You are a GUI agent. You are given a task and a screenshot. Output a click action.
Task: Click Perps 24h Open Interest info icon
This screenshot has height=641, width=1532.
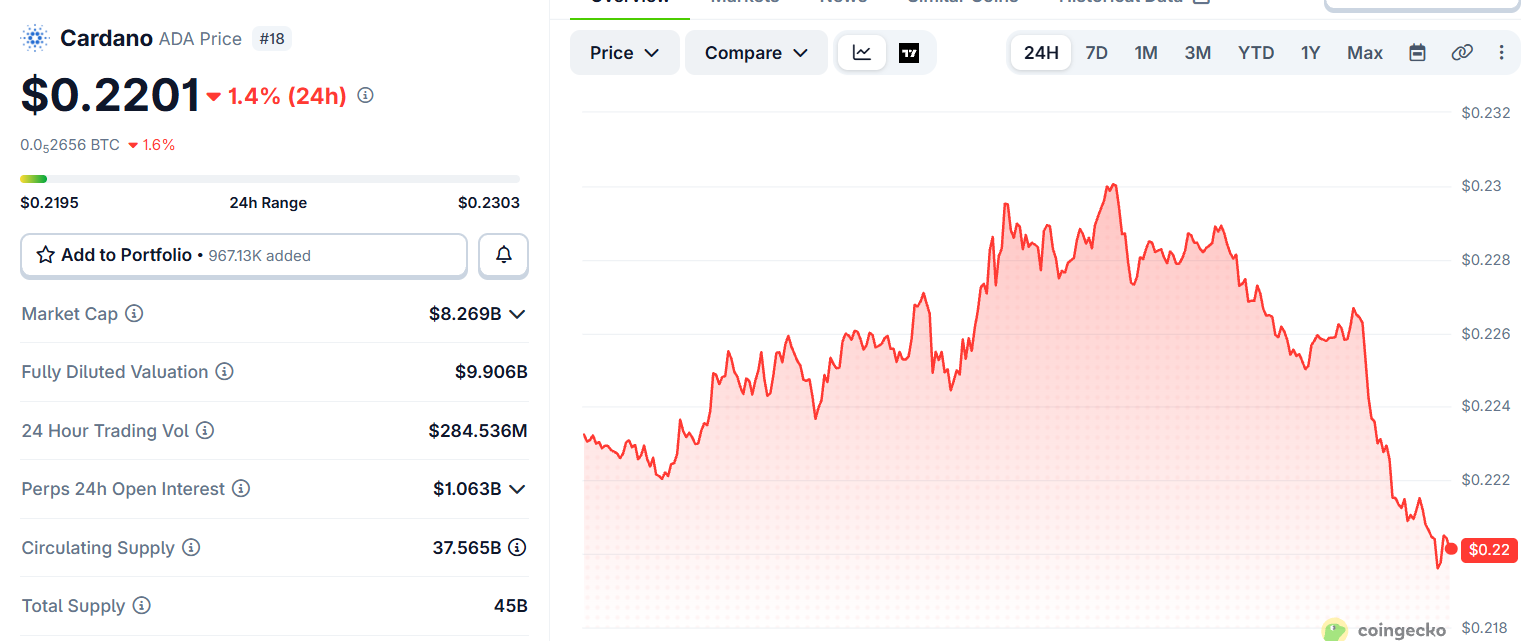tap(241, 489)
